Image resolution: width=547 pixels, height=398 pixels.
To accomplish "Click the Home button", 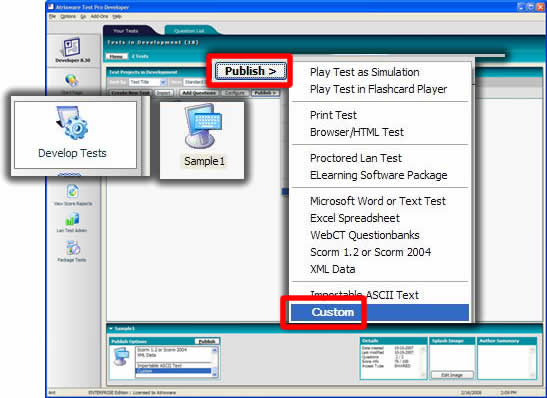I will [x=116, y=56].
